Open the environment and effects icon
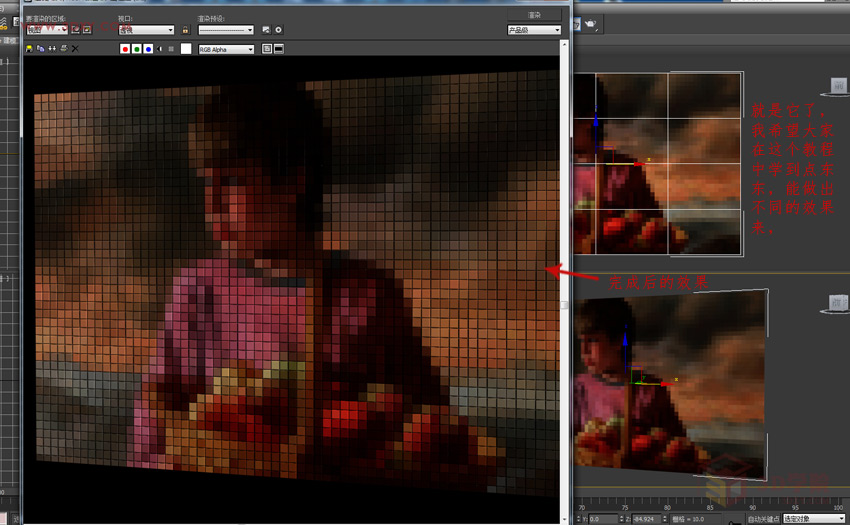This screenshot has height=525, width=850. (x=279, y=30)
